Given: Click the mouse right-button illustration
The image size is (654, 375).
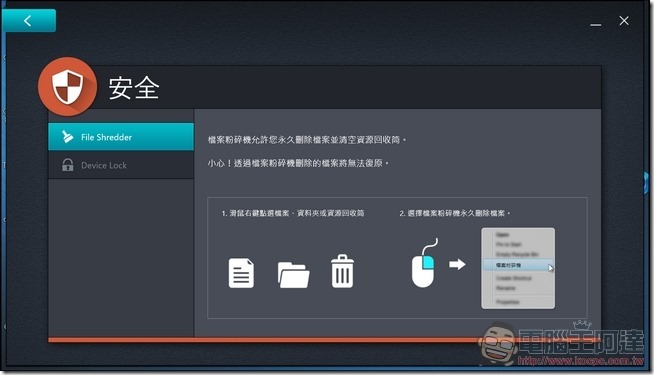Looking at the screenshot, I should click(424, 263).
